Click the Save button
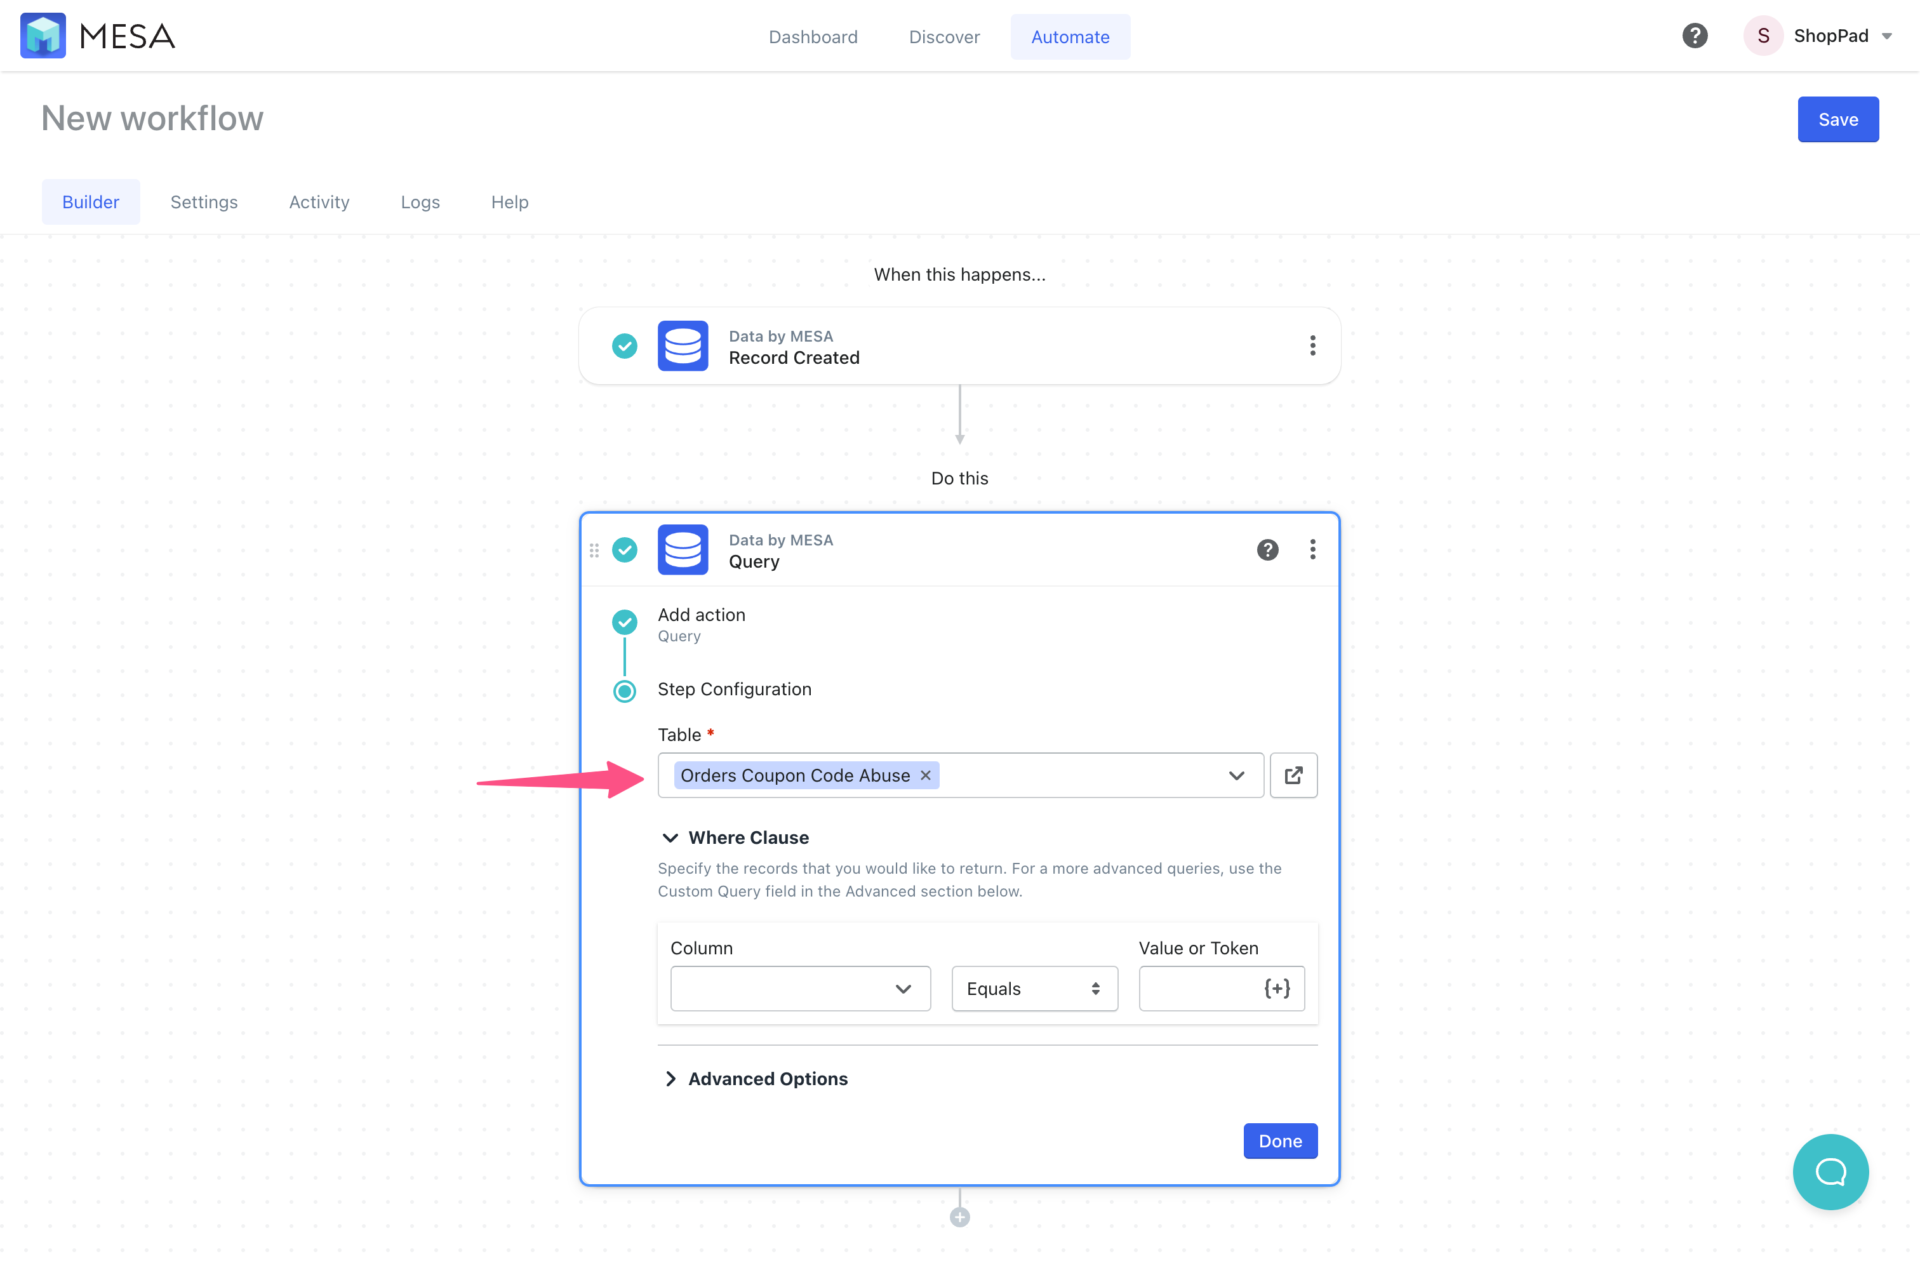The image size is (1920, 1261). [1838, 119]
